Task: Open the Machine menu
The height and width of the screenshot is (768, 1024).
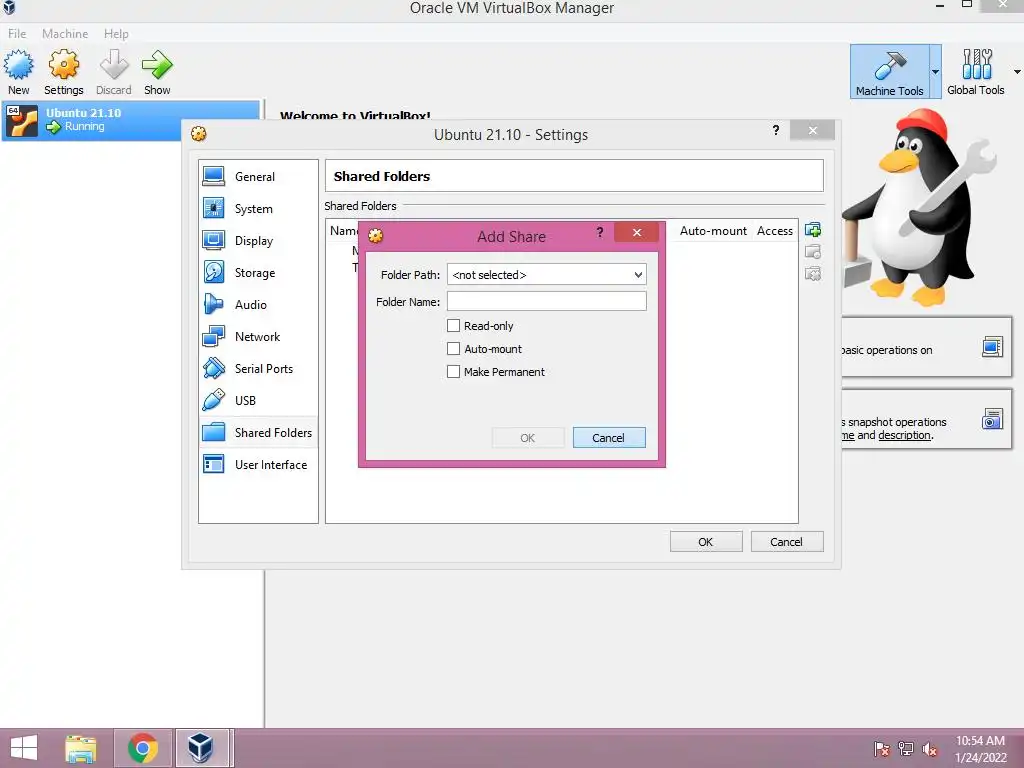Action: click(65, 33)
